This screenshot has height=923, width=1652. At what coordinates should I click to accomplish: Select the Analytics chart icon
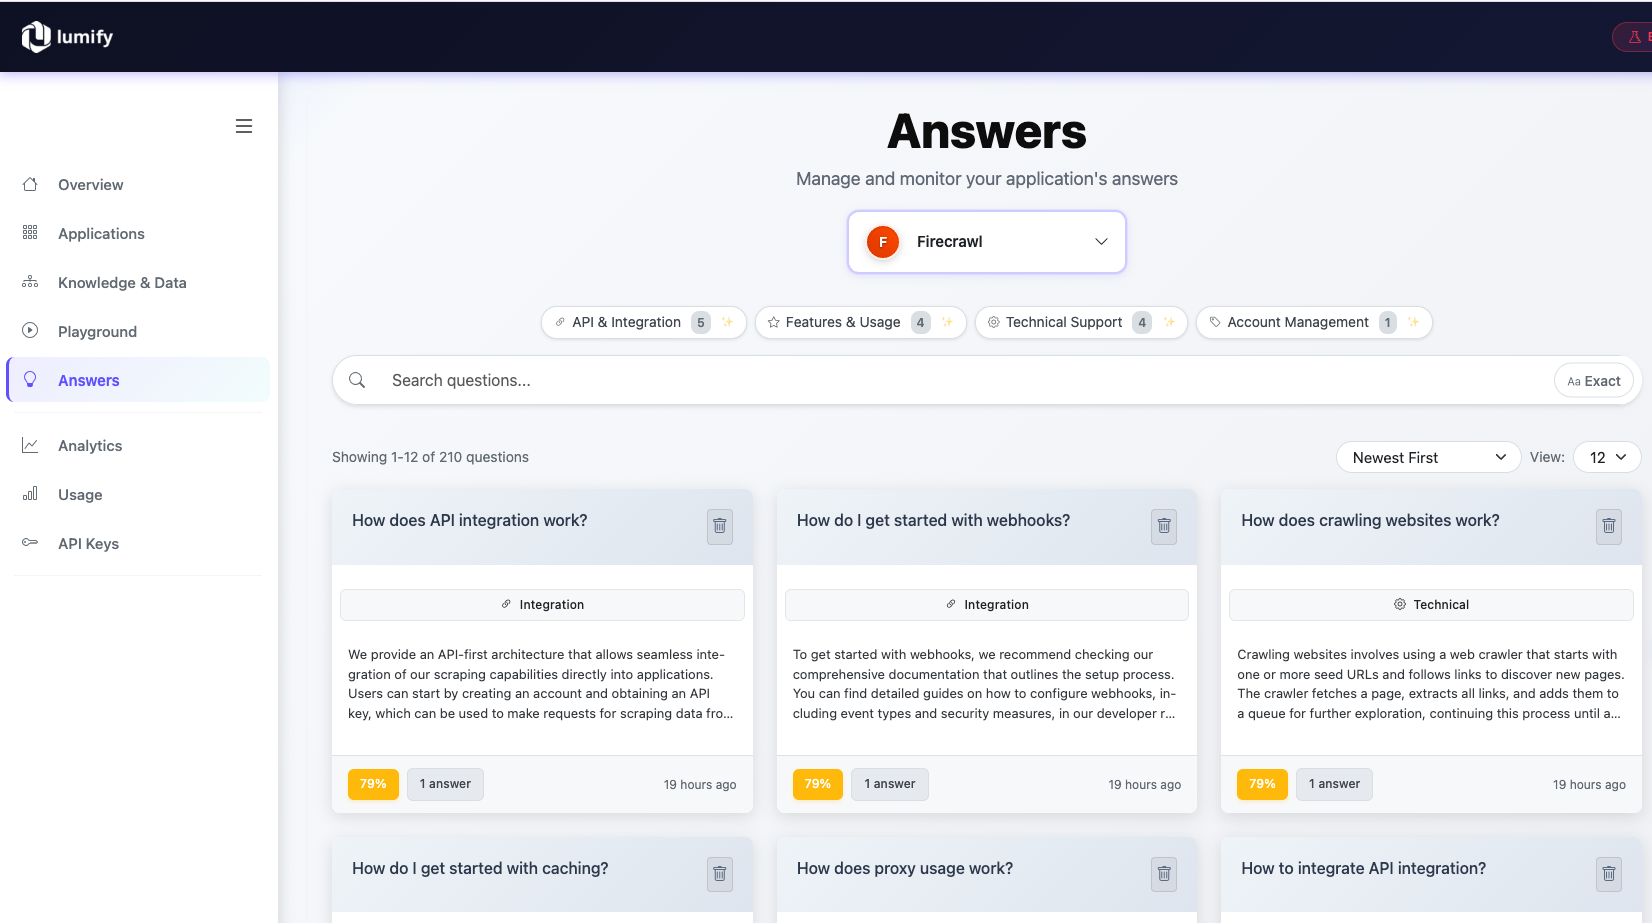coord(30,445)
